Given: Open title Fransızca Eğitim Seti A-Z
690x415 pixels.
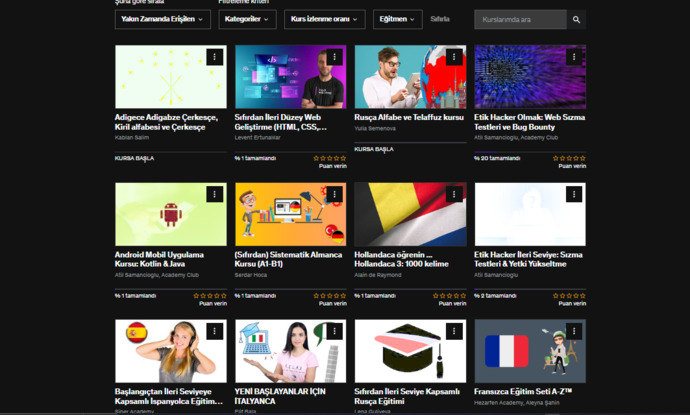Looking at the screenshot, I should [523, 392].
